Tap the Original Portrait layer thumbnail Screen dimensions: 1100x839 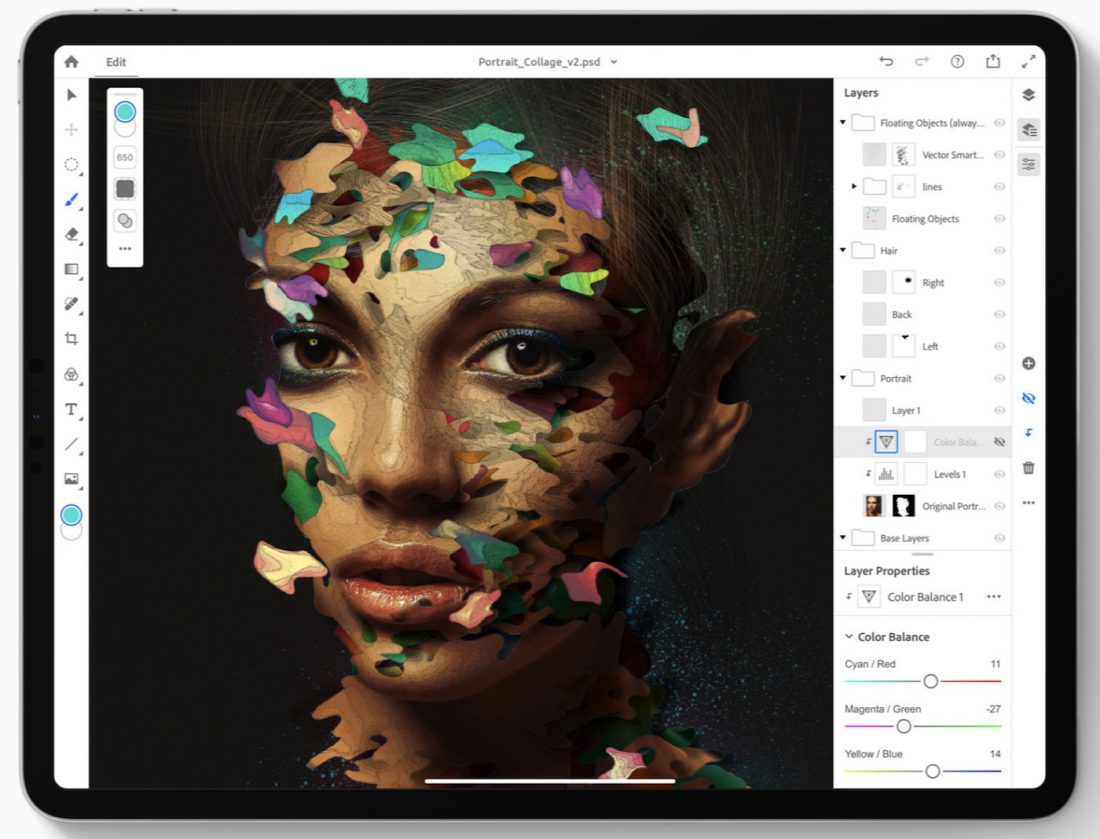(x=874, y=505)
